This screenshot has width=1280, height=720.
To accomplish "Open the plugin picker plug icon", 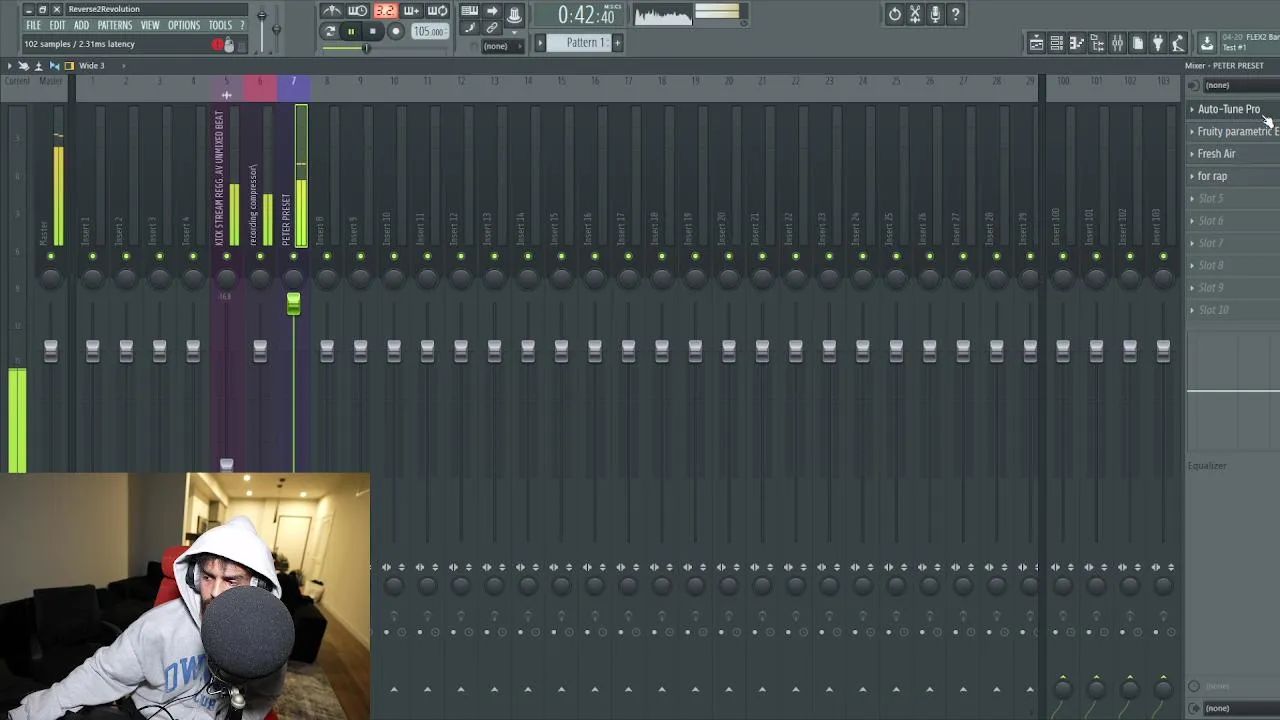I will (1158, 43).
